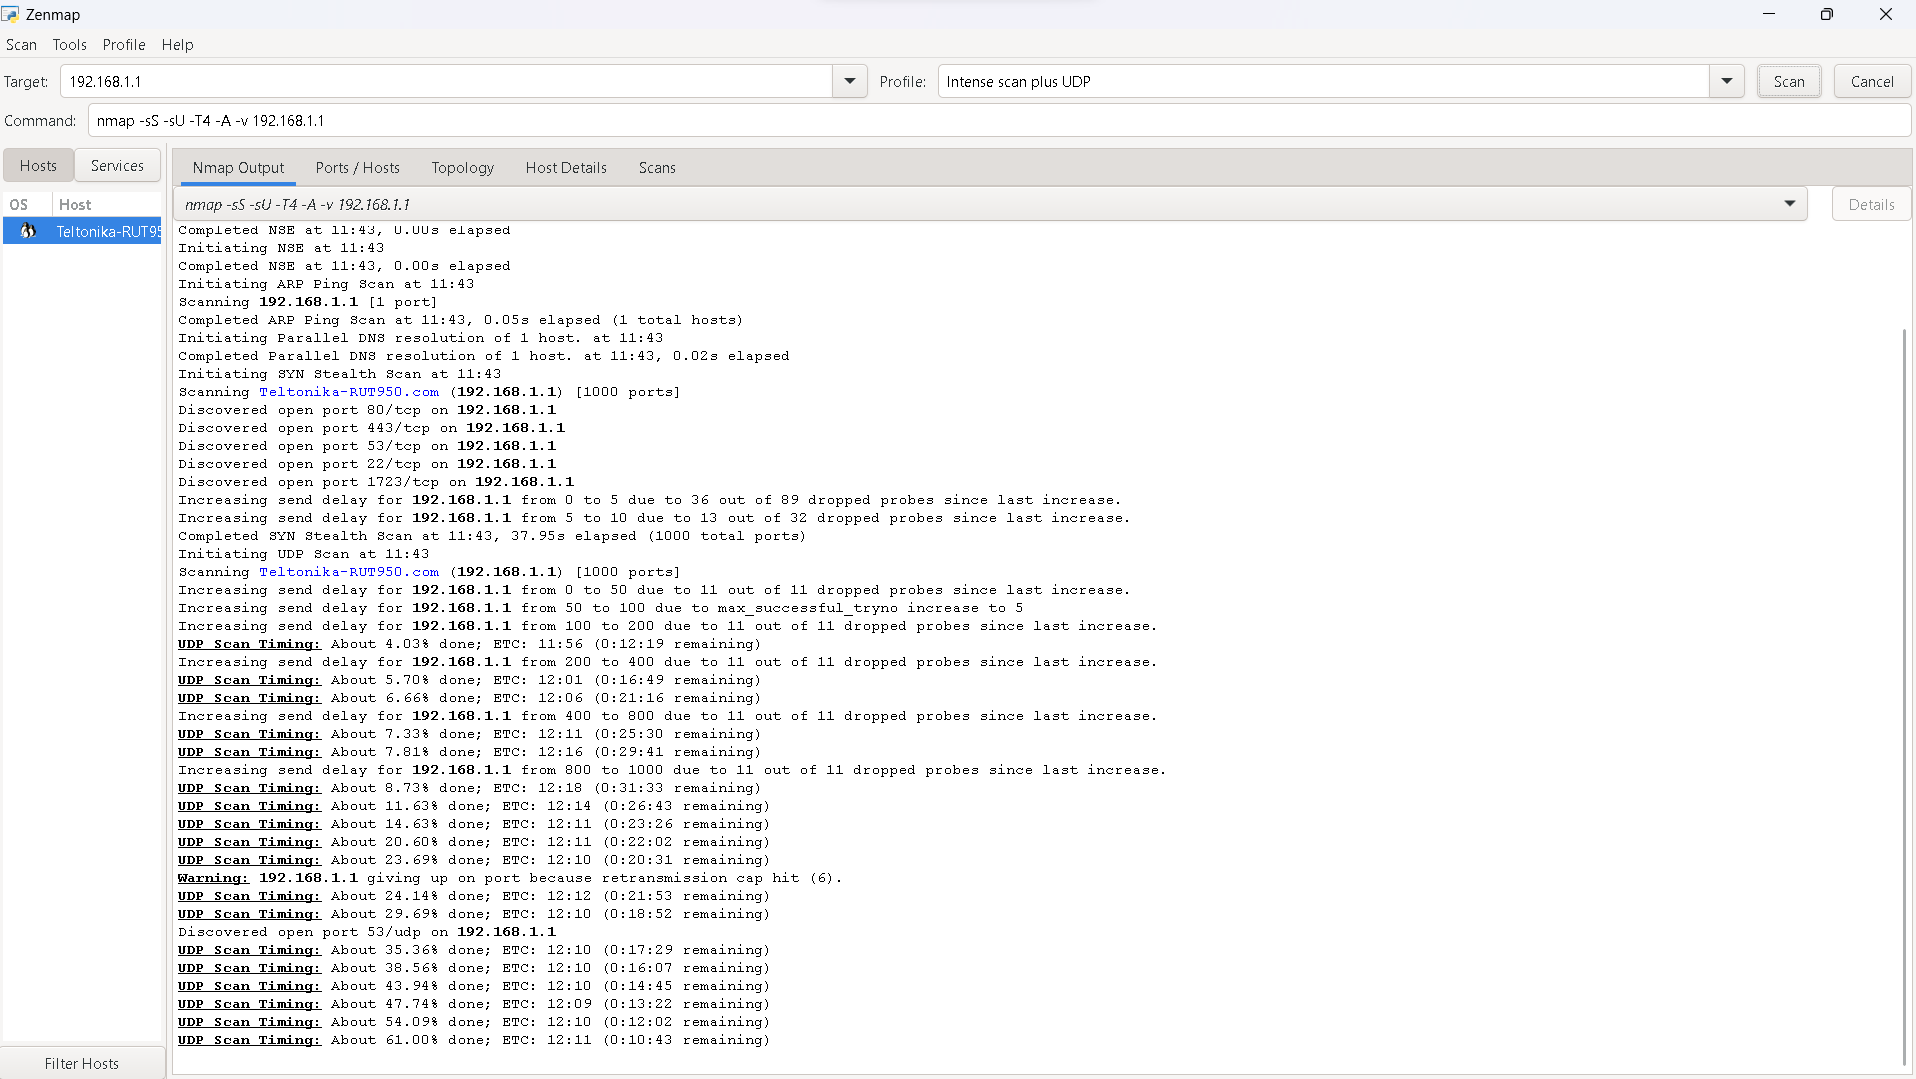The height and width of the screenshot is (1079, 1916).
Task: Click first Teltonika-RUT950.com link in SYN scan line
Action: tap(349, 392)
